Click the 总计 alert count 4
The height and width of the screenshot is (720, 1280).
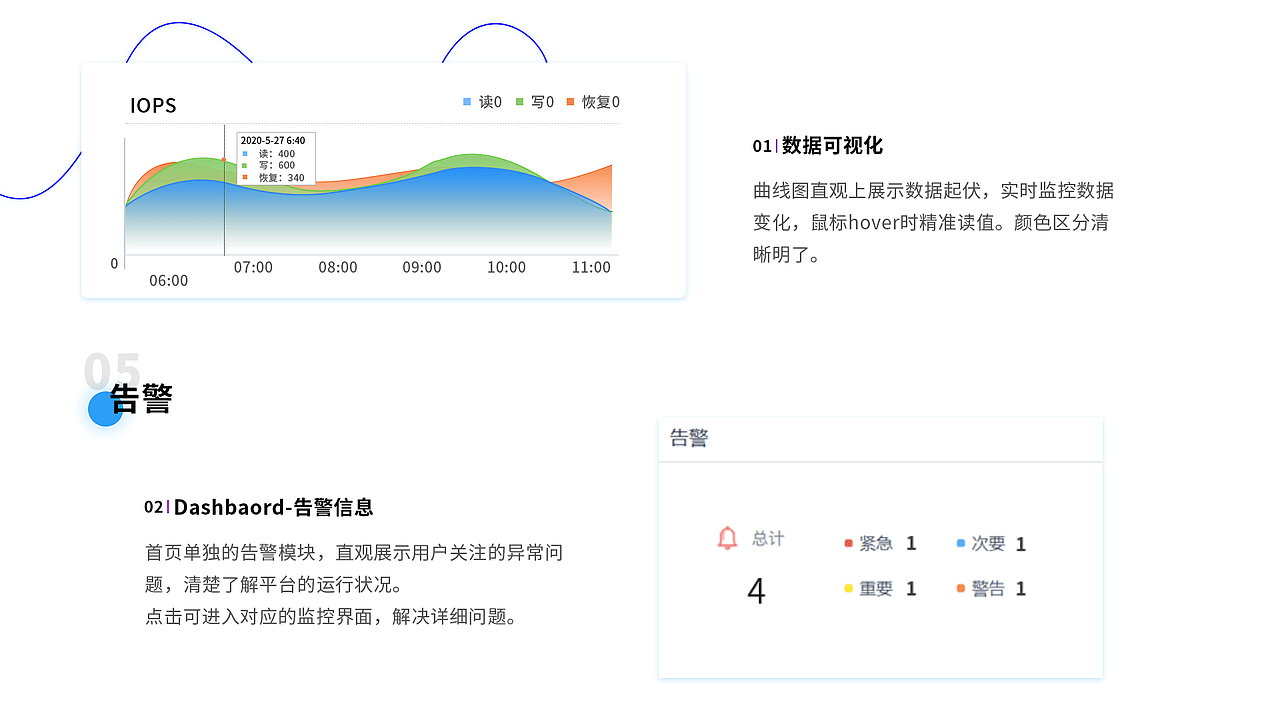(757, 590)
